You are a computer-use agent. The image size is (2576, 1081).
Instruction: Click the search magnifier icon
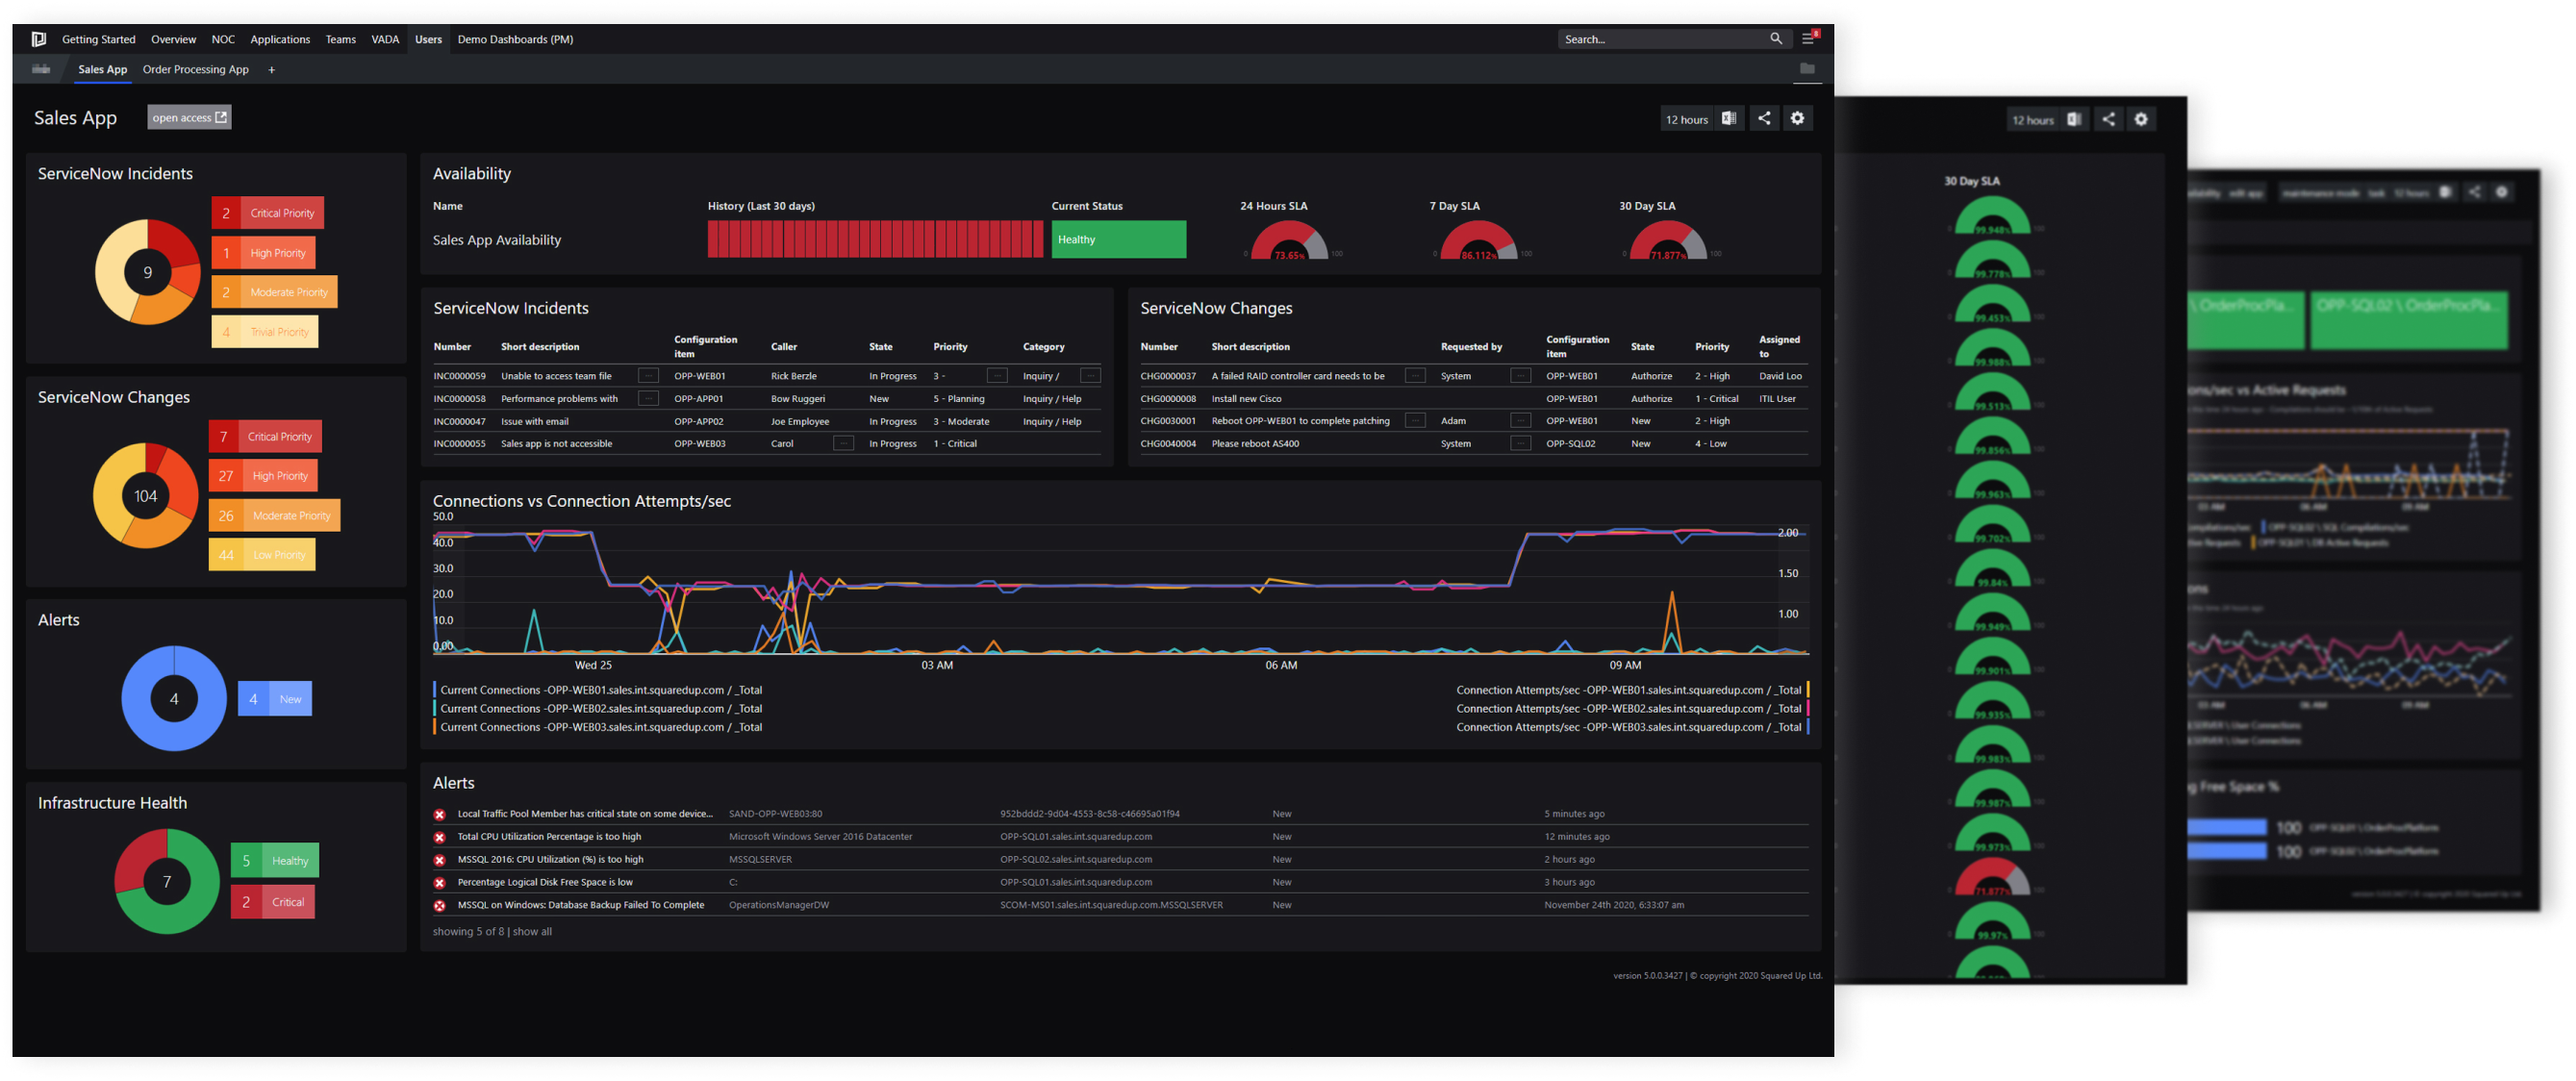[1777, 38]
